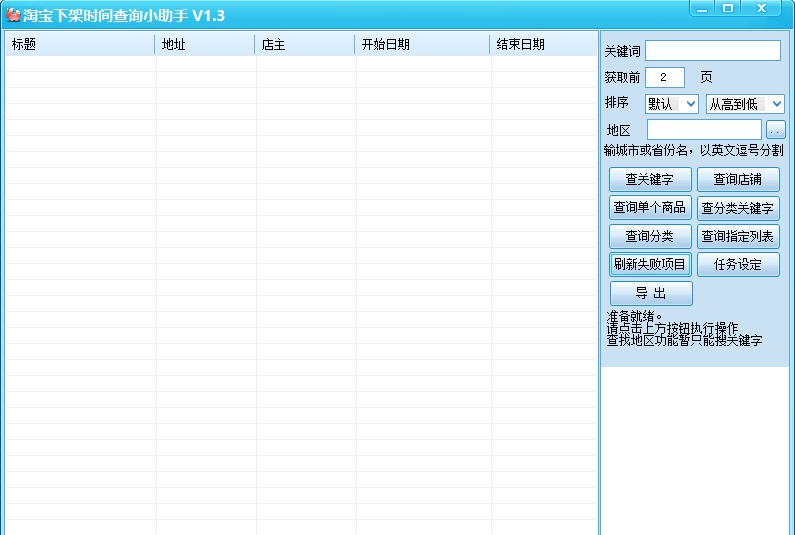Click the 查询店铺 button

[x=738, y=179]
